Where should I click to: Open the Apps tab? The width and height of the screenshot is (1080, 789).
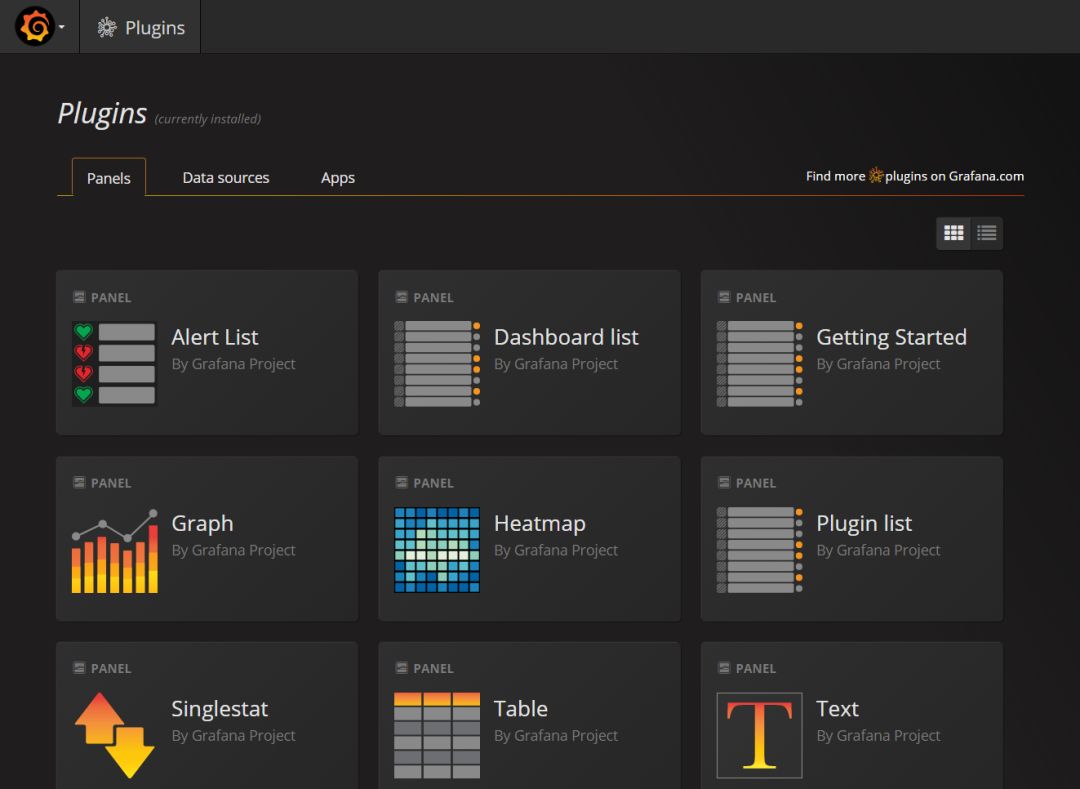click(338, 178)
